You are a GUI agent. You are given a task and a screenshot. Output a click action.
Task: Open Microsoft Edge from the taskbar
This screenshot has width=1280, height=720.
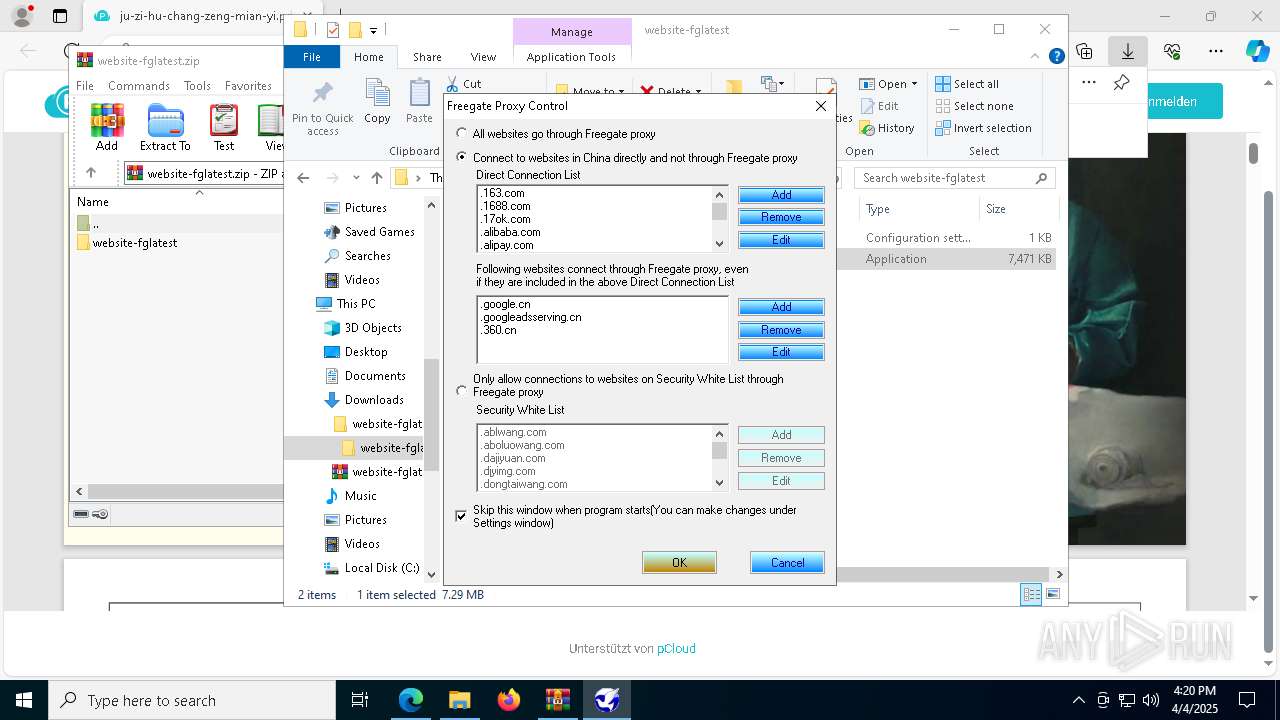coord(411,700)
